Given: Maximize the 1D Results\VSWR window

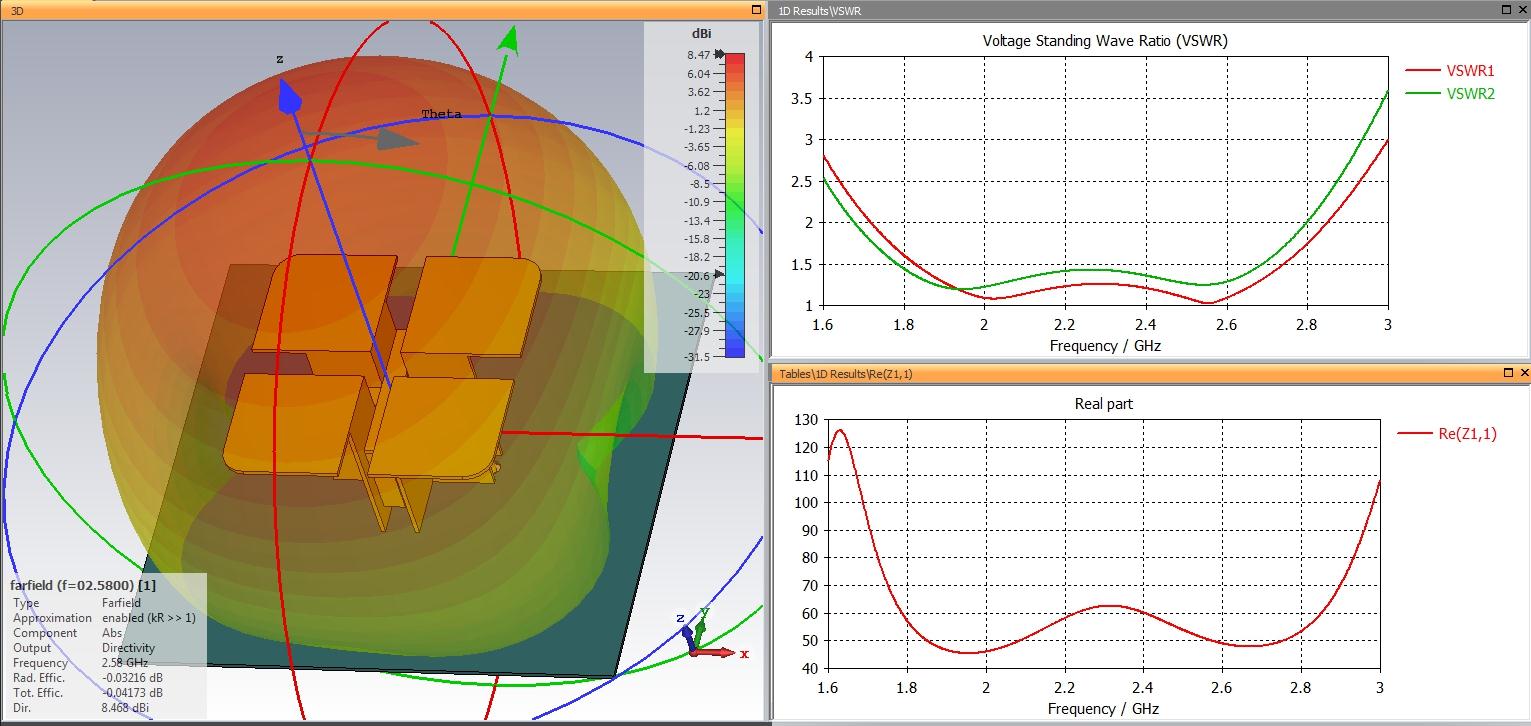Looking at the screenshot, I should click(1507, 10).
